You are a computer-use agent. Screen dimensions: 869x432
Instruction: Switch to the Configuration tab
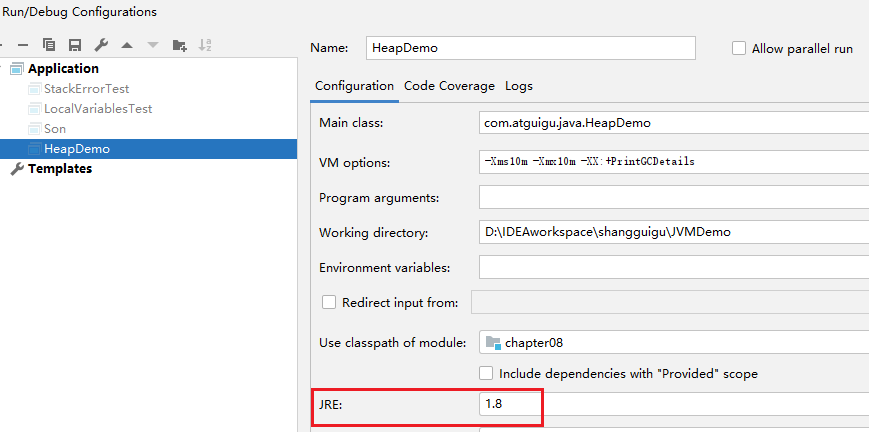coord(354,86)
